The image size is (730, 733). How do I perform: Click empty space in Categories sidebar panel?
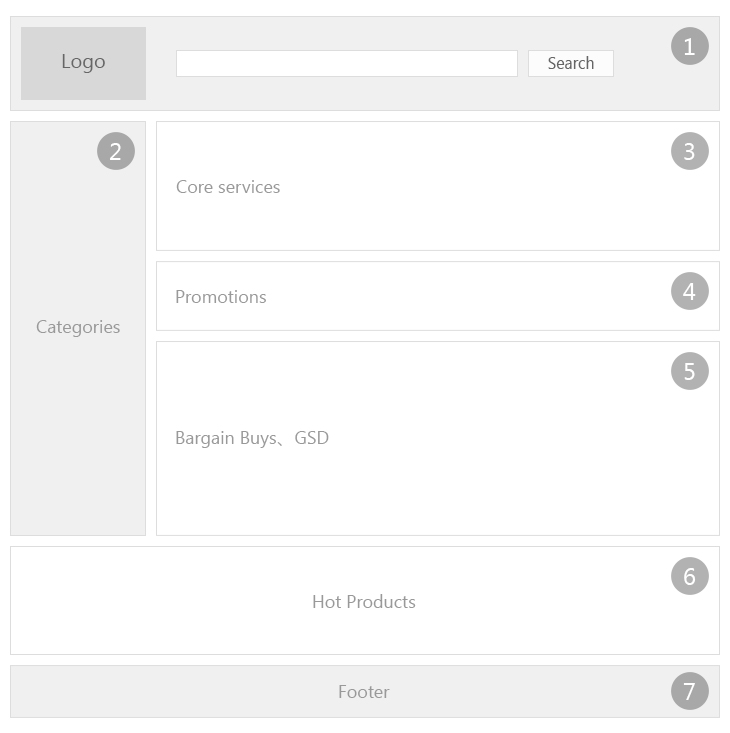[x=78, y=450]
